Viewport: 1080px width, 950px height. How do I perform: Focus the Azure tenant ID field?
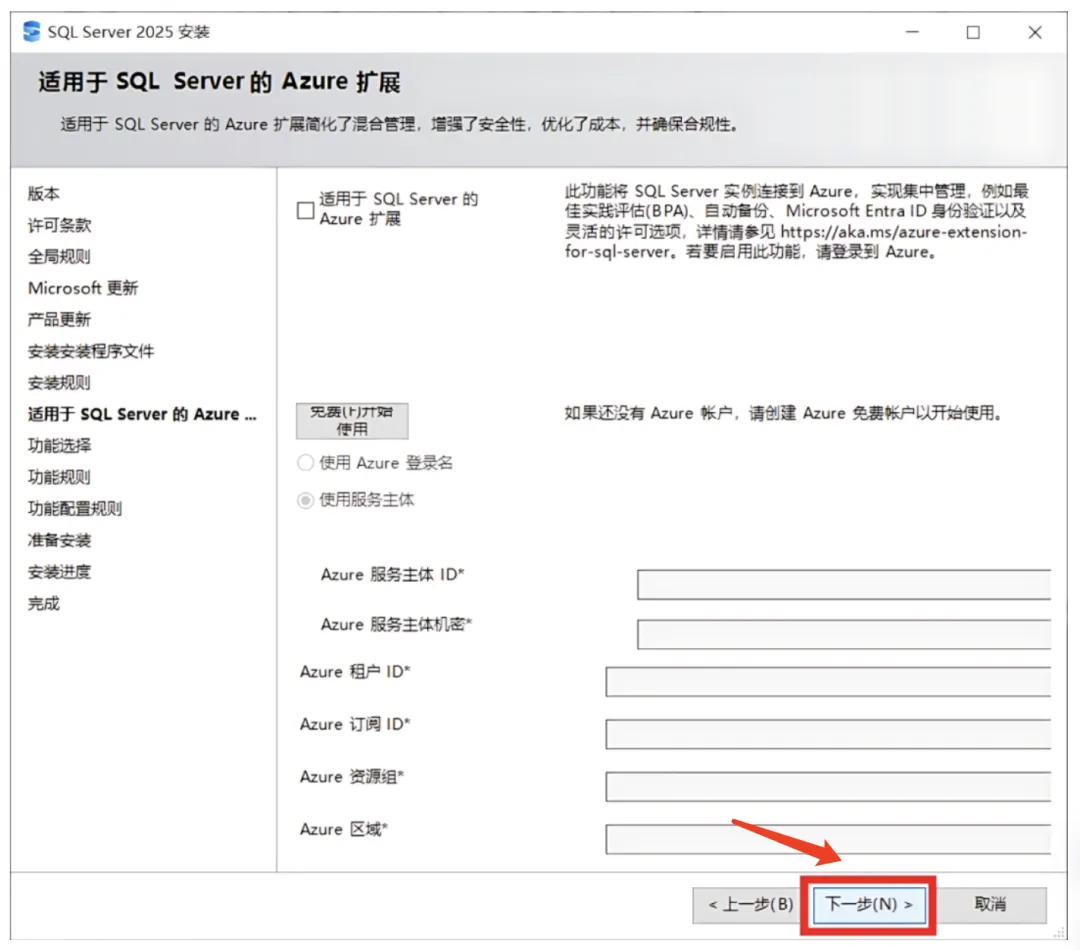[x=828, y=681]
